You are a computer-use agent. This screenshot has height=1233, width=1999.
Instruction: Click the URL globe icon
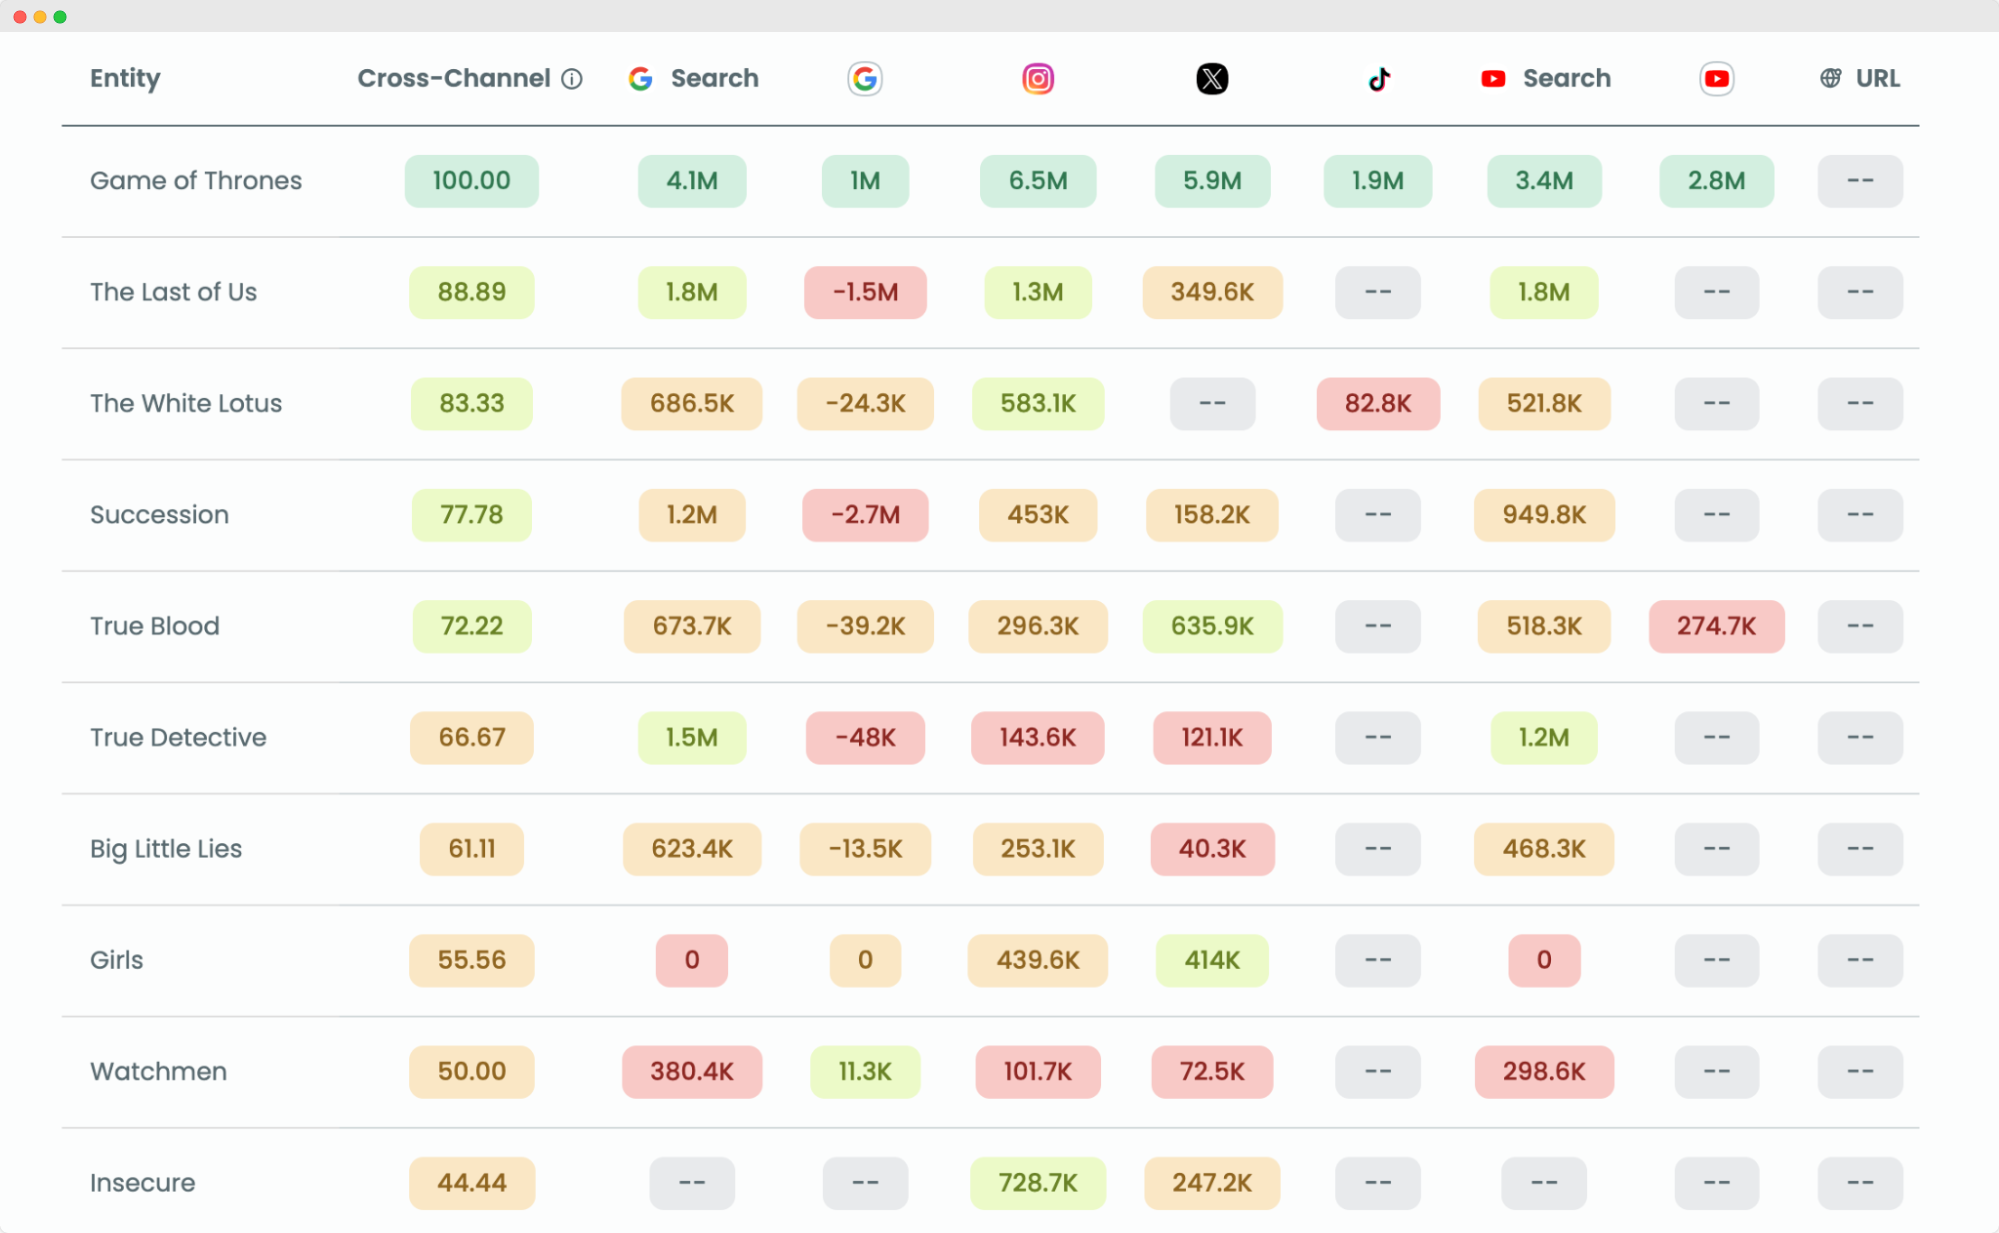click(x=1830, y=78)
